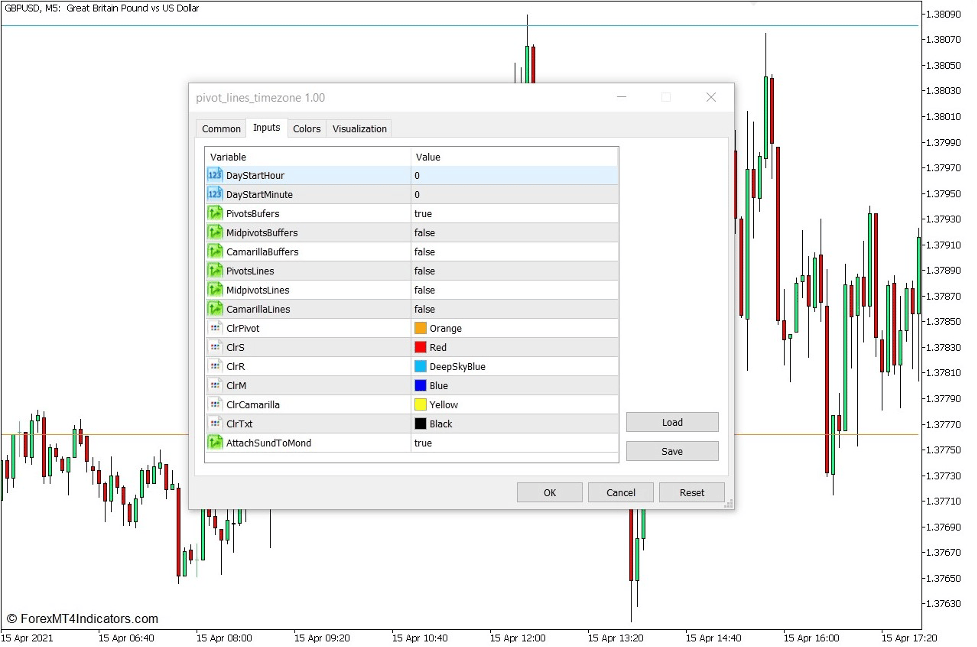Click the Load button
This screenshot has width=977, height=647.
(x=671, y=422)
